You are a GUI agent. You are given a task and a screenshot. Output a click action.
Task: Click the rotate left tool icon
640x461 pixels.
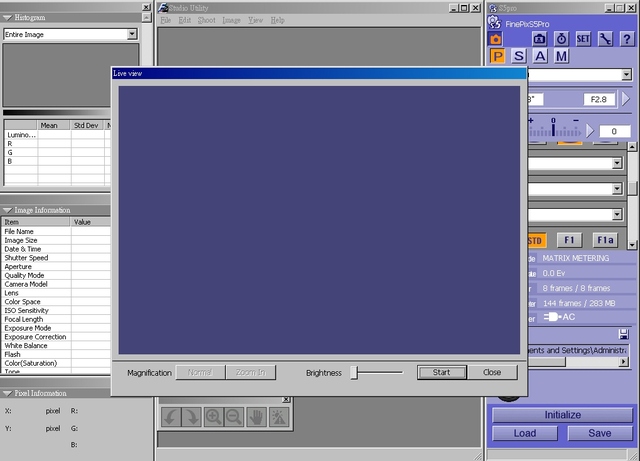point(171,417)
